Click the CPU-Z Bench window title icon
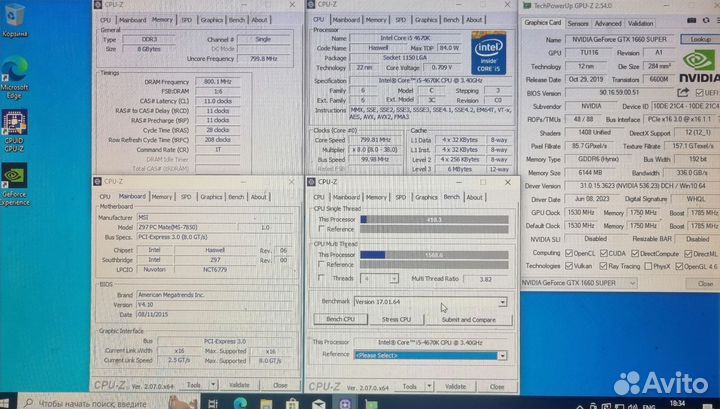The width and height of the screenshot is (720, 409). click(311, 182)
